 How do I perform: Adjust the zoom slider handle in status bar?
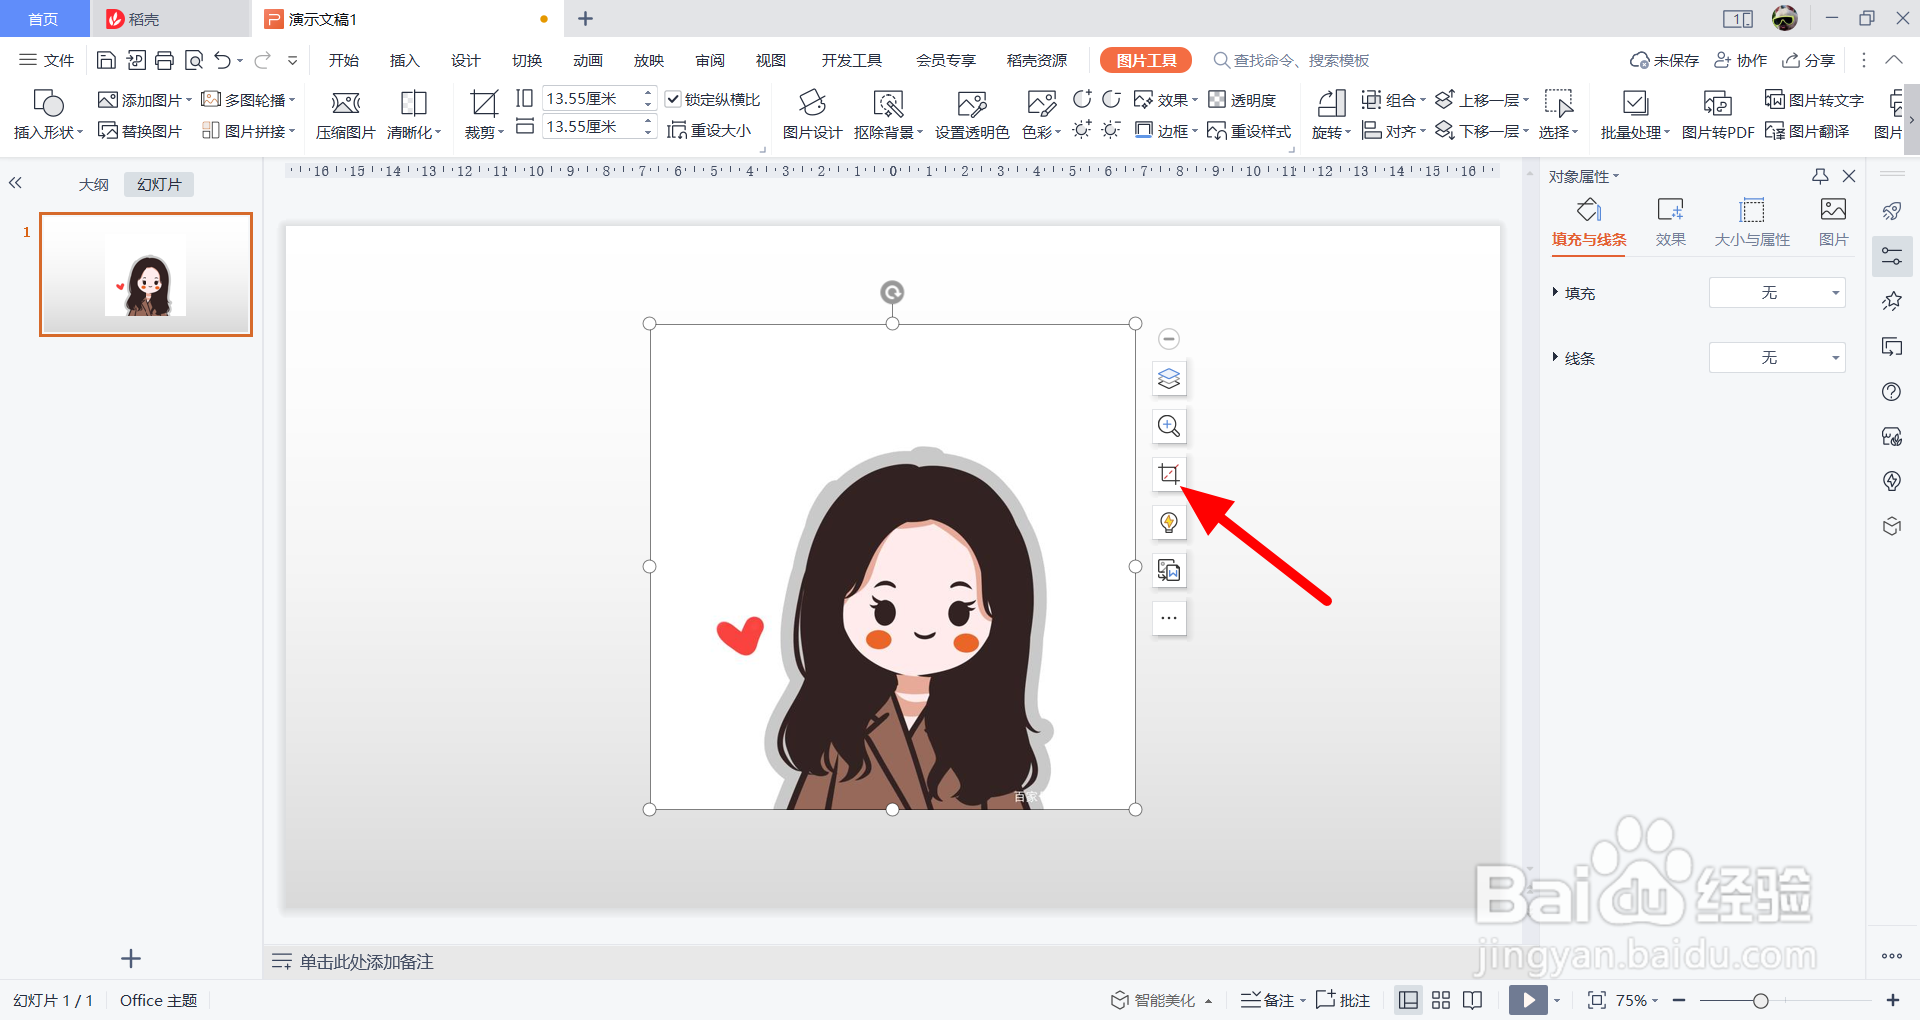(x=1761, y=1000)
